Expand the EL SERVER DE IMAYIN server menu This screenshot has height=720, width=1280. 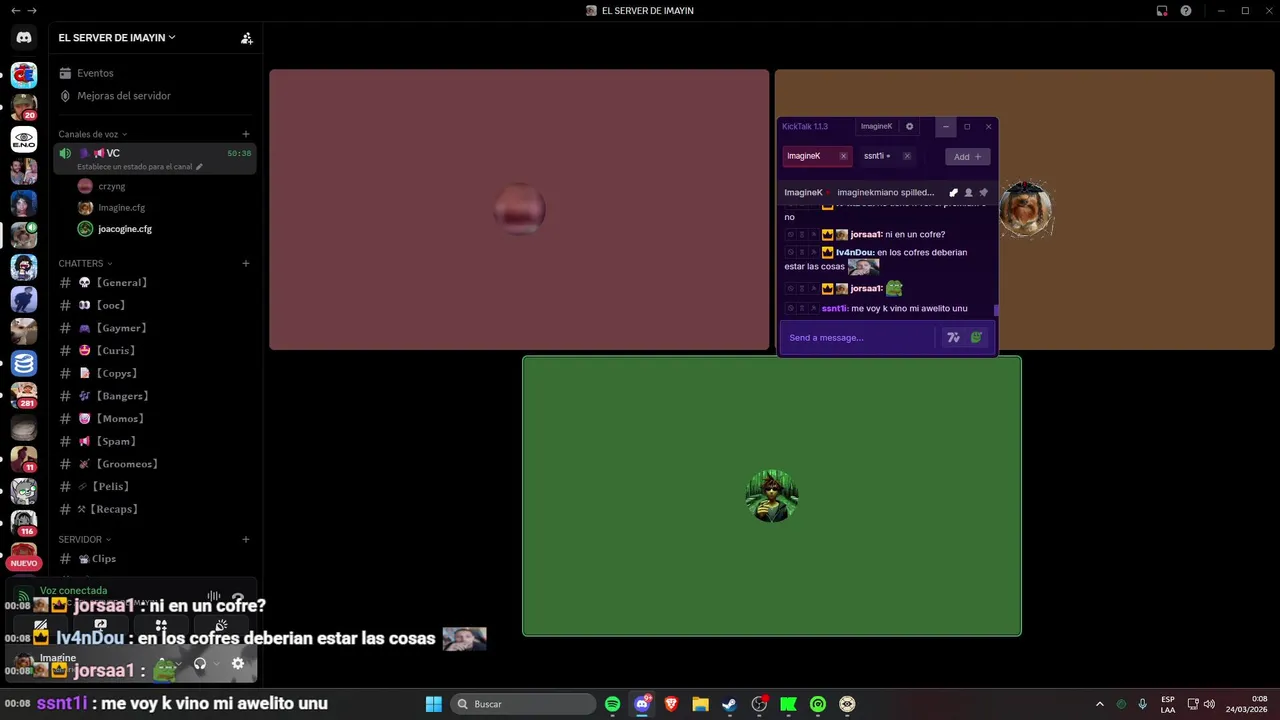pyautogui.click(x=117, y=38)
